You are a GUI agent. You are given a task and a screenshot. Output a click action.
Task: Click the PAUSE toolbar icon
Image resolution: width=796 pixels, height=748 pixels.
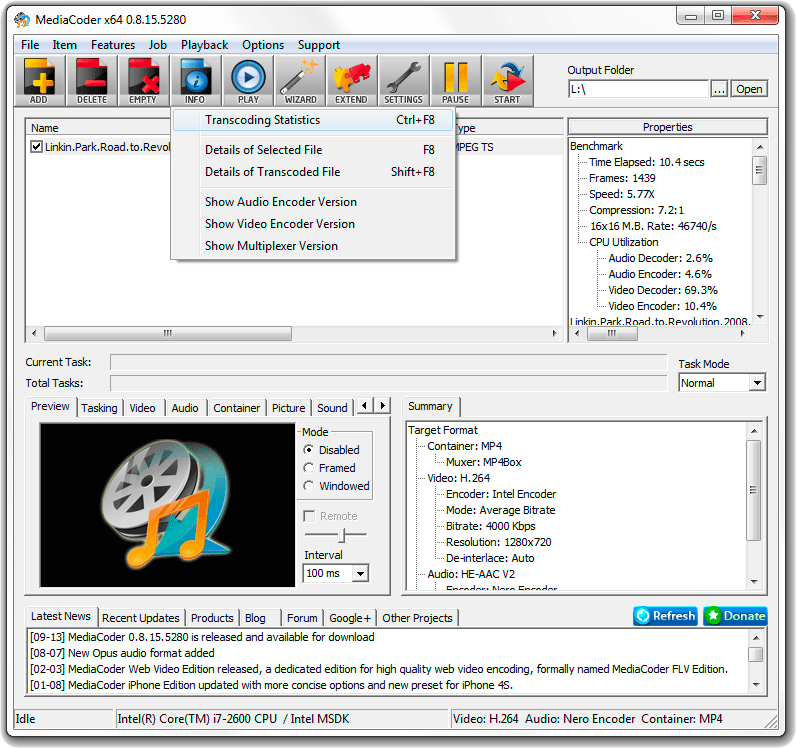(x=455, y=81)
